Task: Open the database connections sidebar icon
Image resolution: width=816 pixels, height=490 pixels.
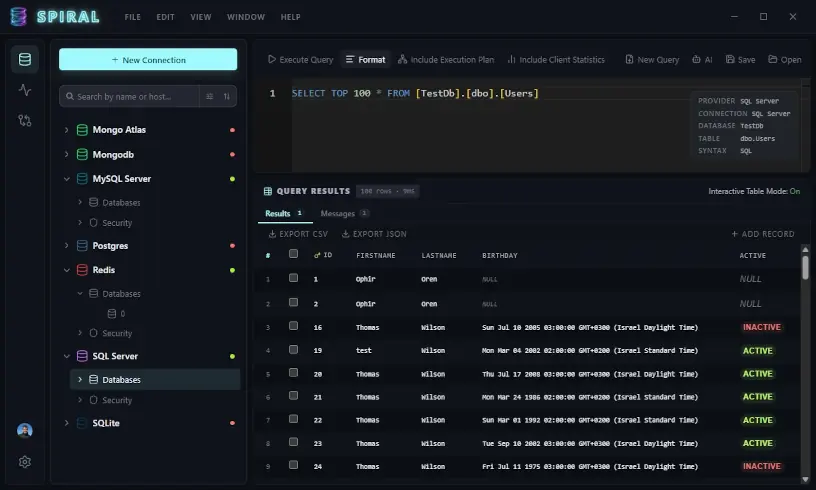Action: point(24,59)
